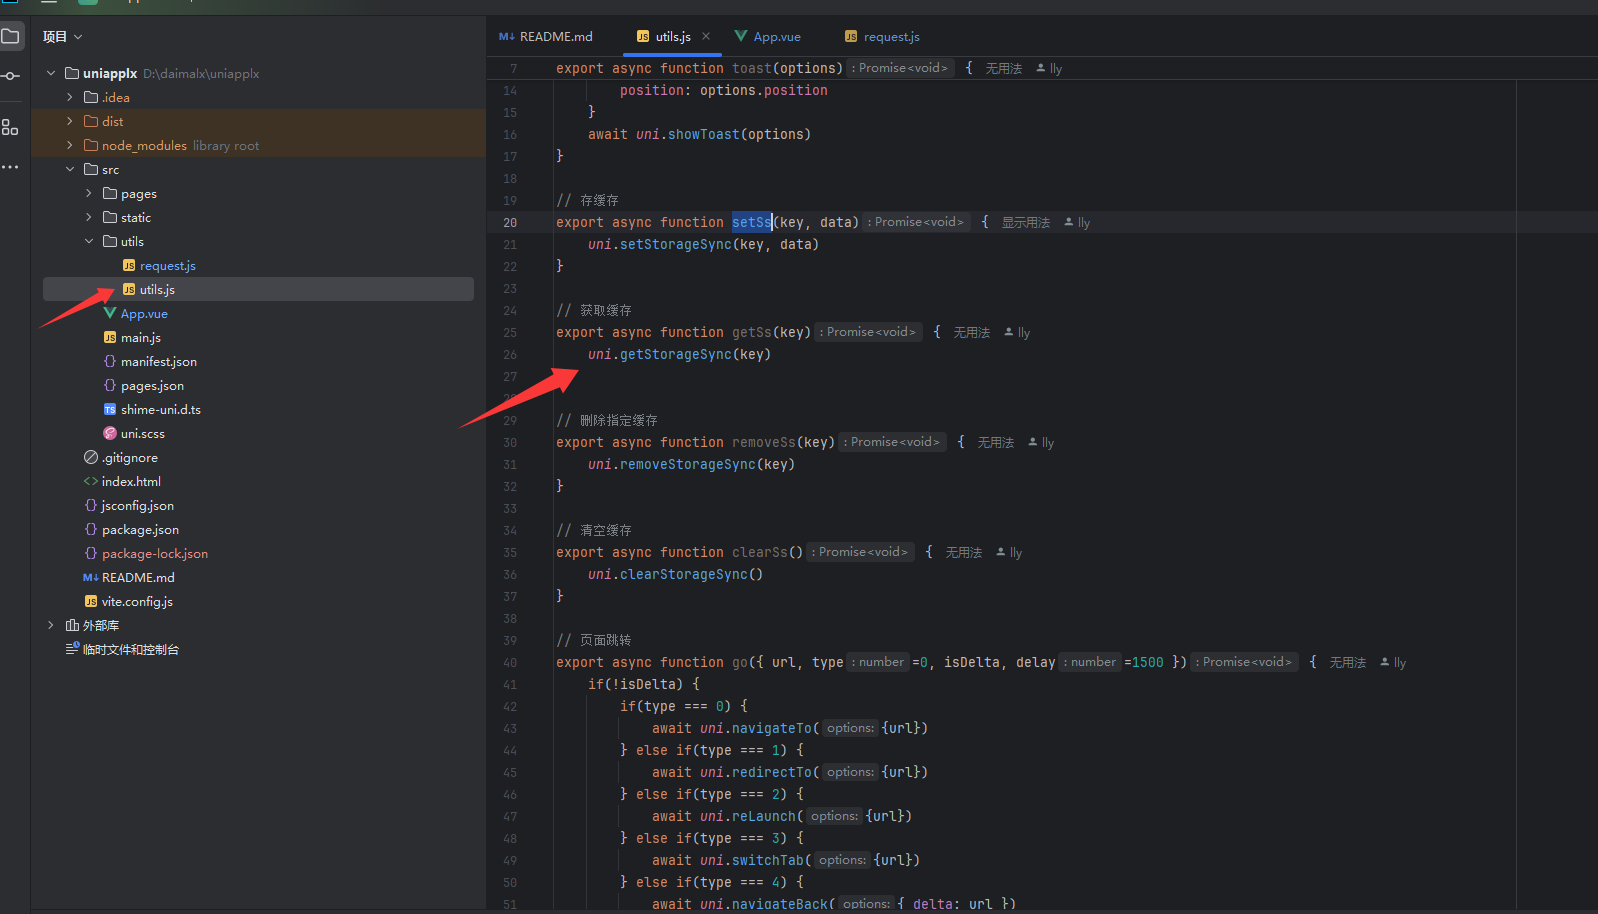The image size is (1598, 914).
Task: Open main.js in the project tree
Action: point(140,337)
